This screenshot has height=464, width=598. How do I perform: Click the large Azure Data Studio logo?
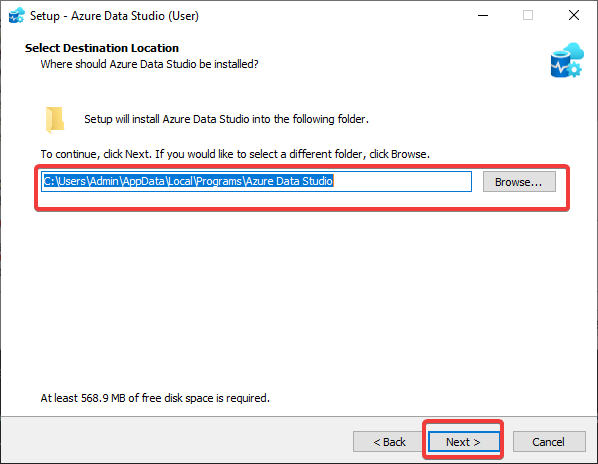point(567,60)
